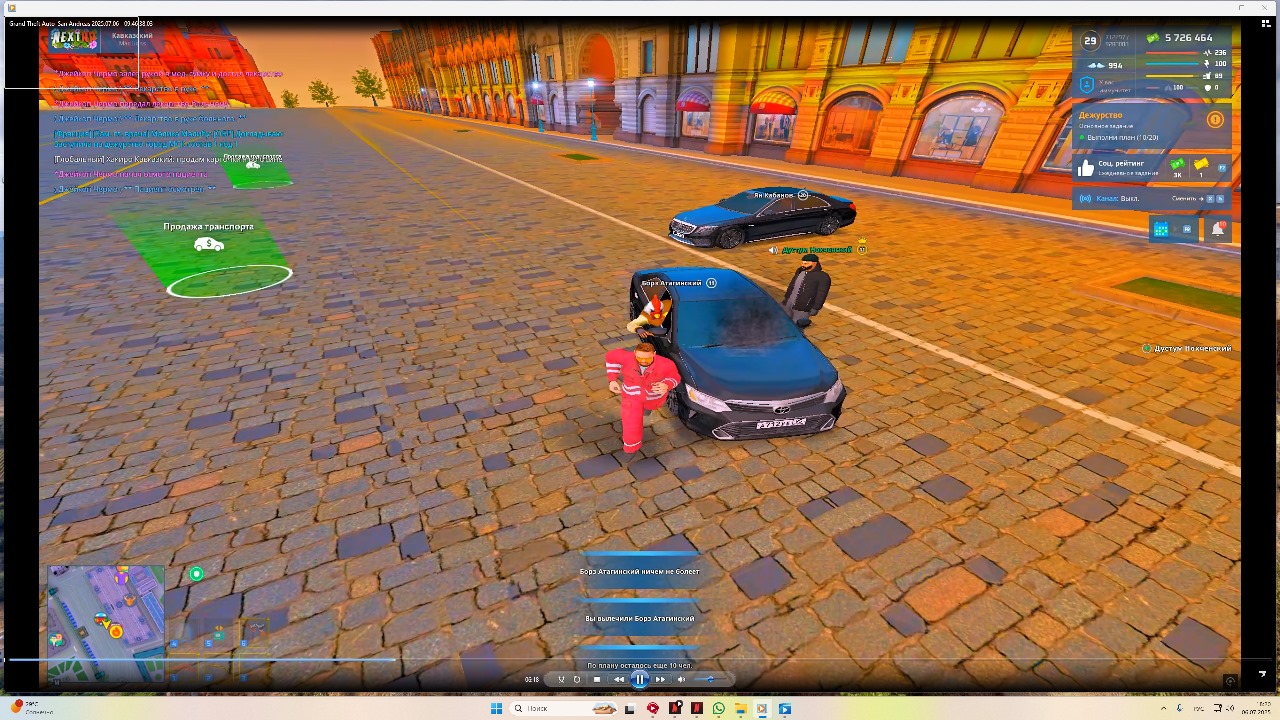This screenshot has width=1280, height=720.
Task: Click the 5 726 464 money balance
Action: [x=1188, y=38]
